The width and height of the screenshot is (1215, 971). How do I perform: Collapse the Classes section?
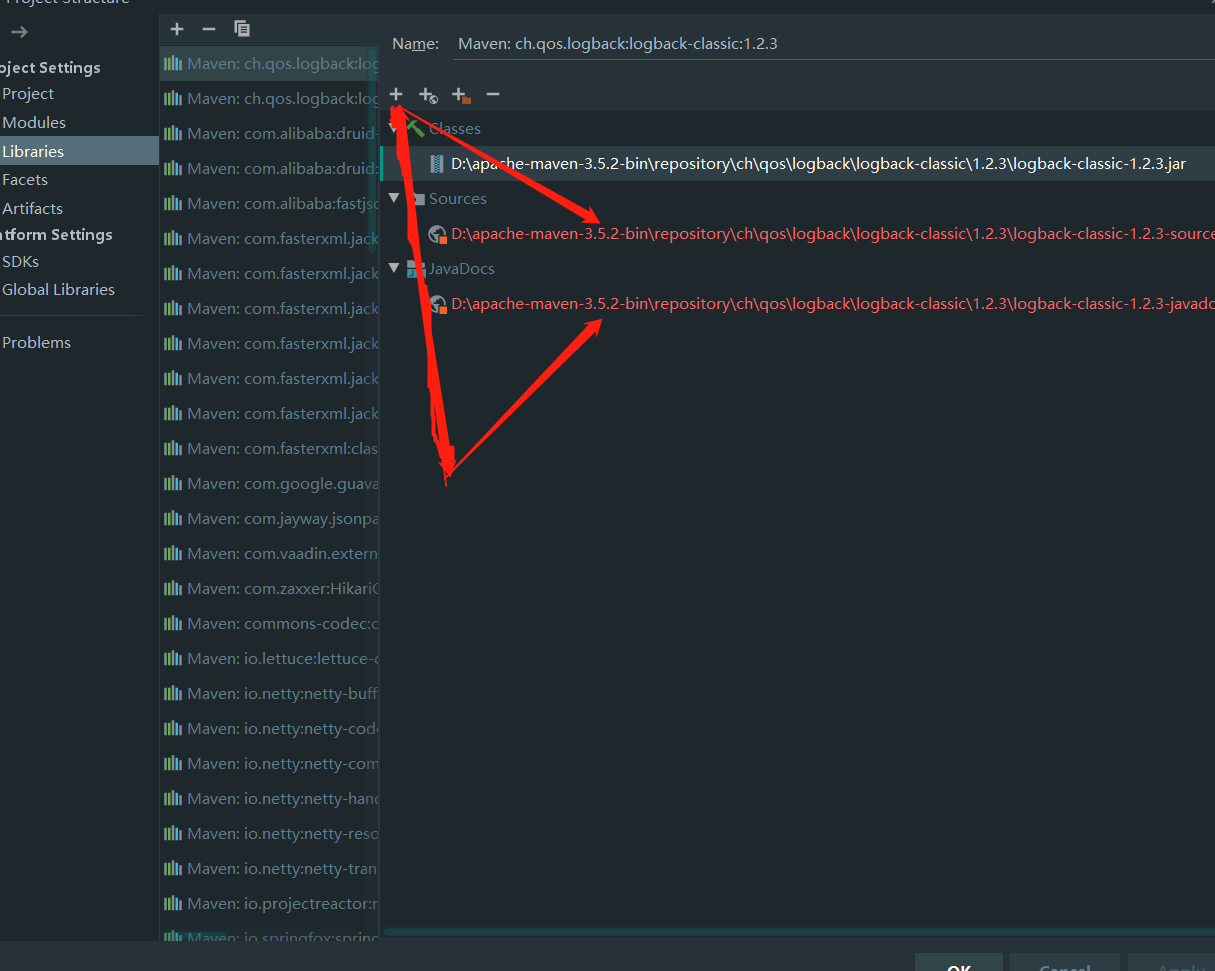click(x=393, y=128)
